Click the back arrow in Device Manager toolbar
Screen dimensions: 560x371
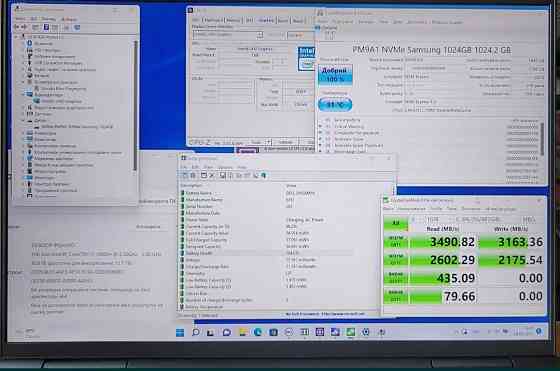pyautogui.click(x=16, y=27)
